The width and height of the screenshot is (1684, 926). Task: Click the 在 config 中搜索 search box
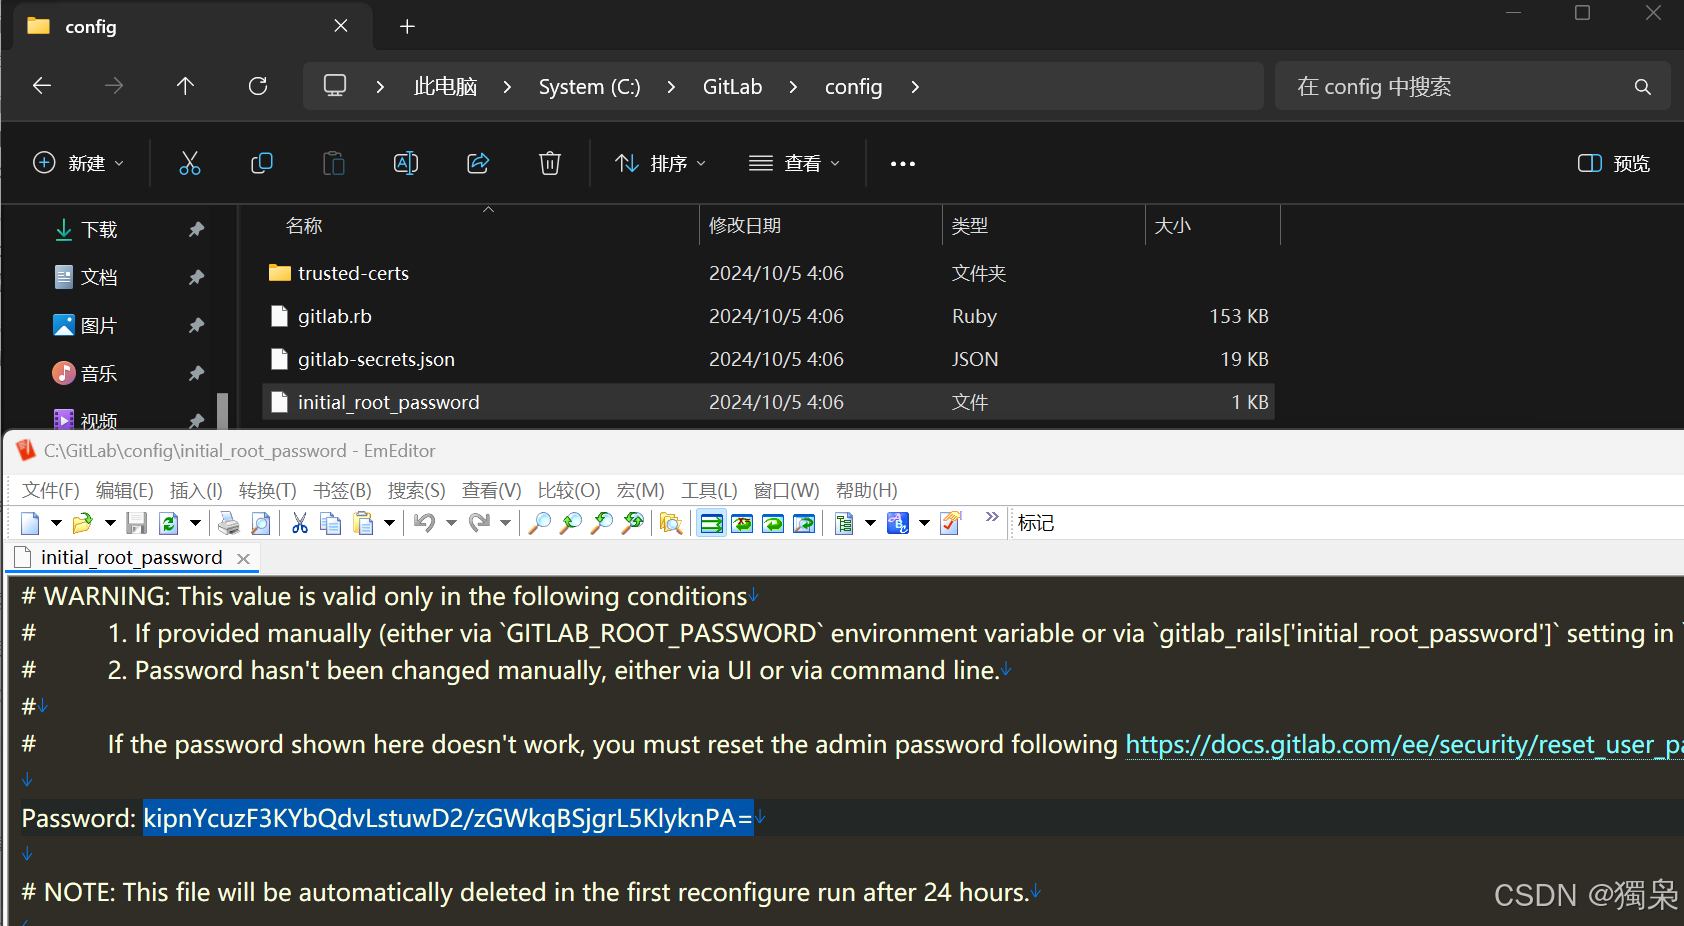(1472, 87)
